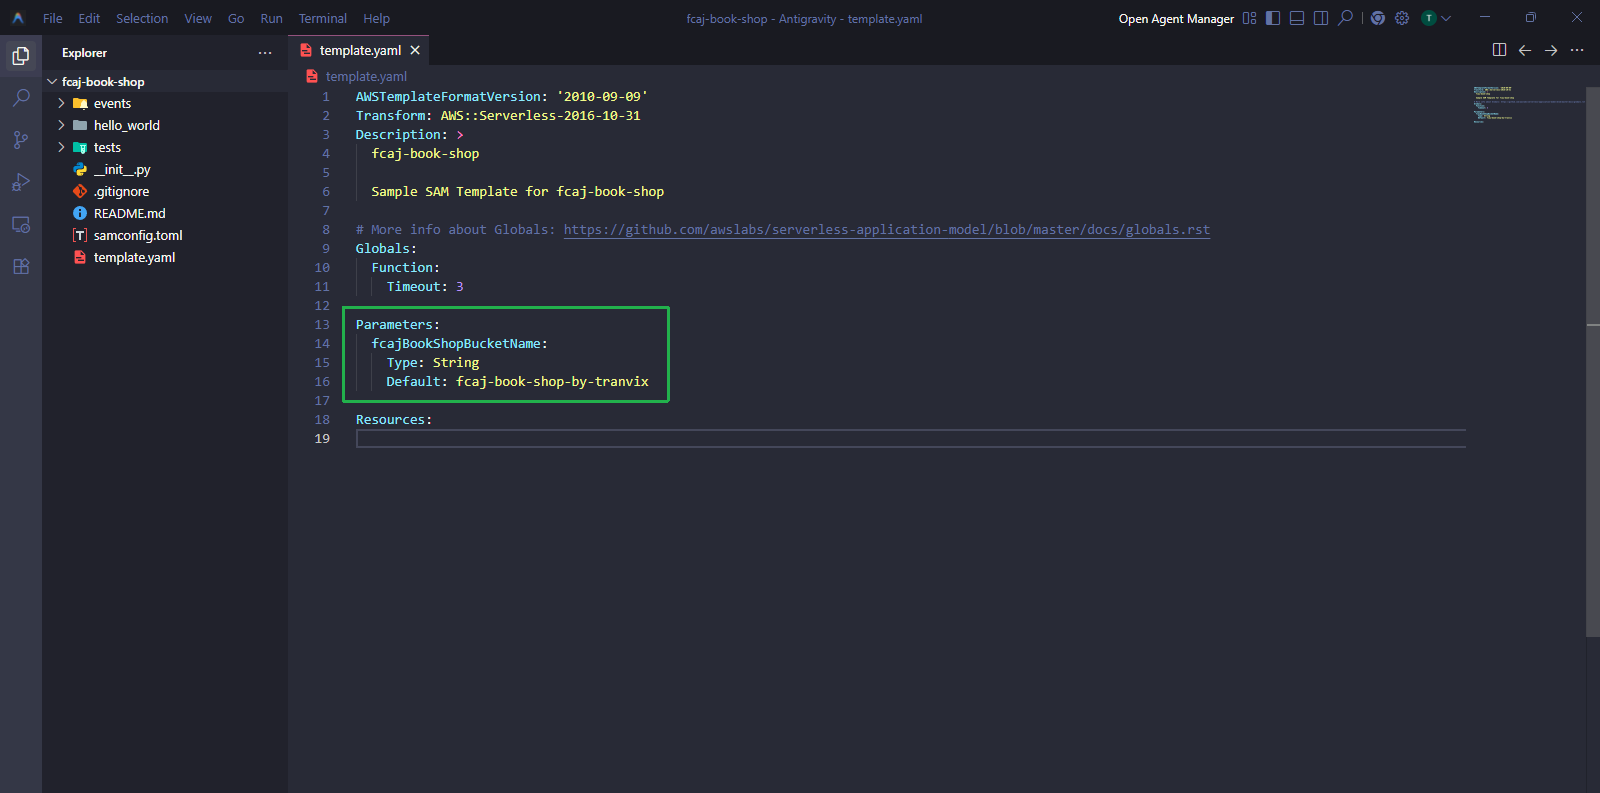The width and height of the screenshot is (1600, 793).
Task: Open editor More Actions ellipsis menu
Action: 1577,50
